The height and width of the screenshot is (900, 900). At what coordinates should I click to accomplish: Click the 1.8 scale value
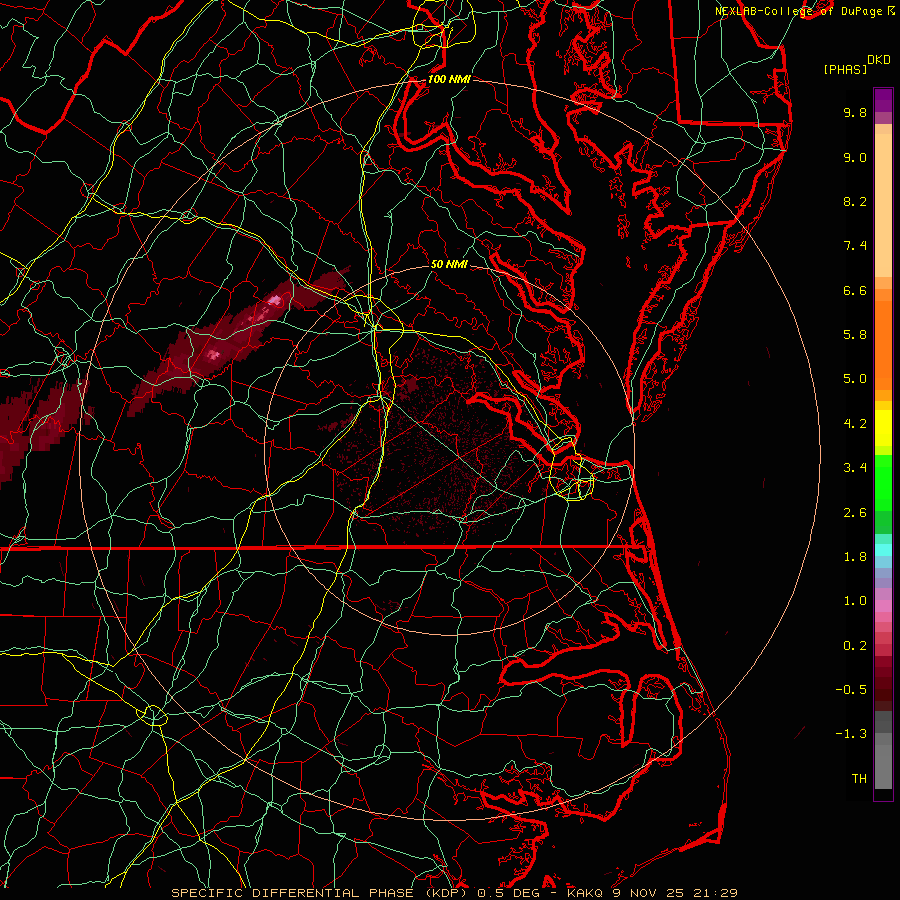[855, 557]
